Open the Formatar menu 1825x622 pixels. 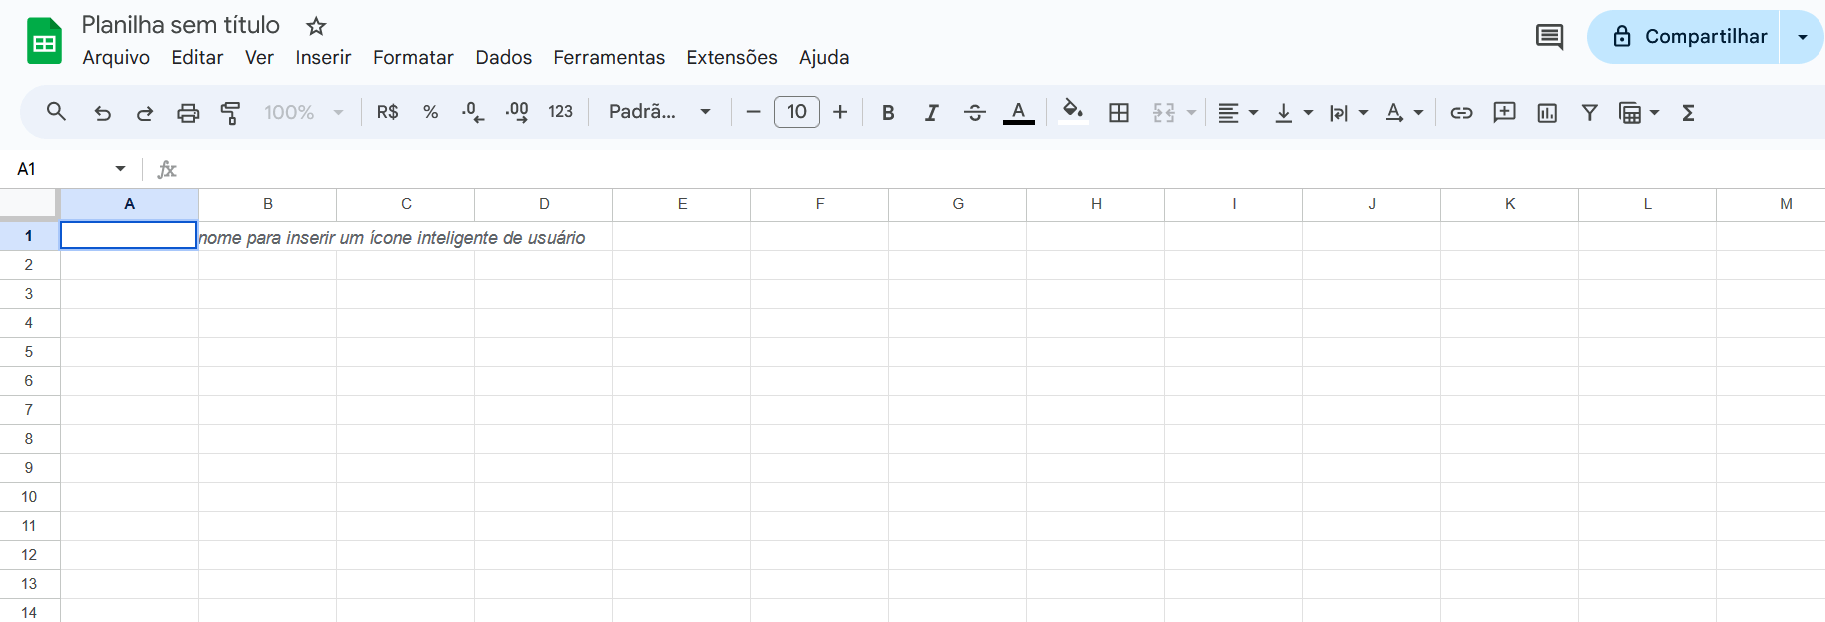413,57
